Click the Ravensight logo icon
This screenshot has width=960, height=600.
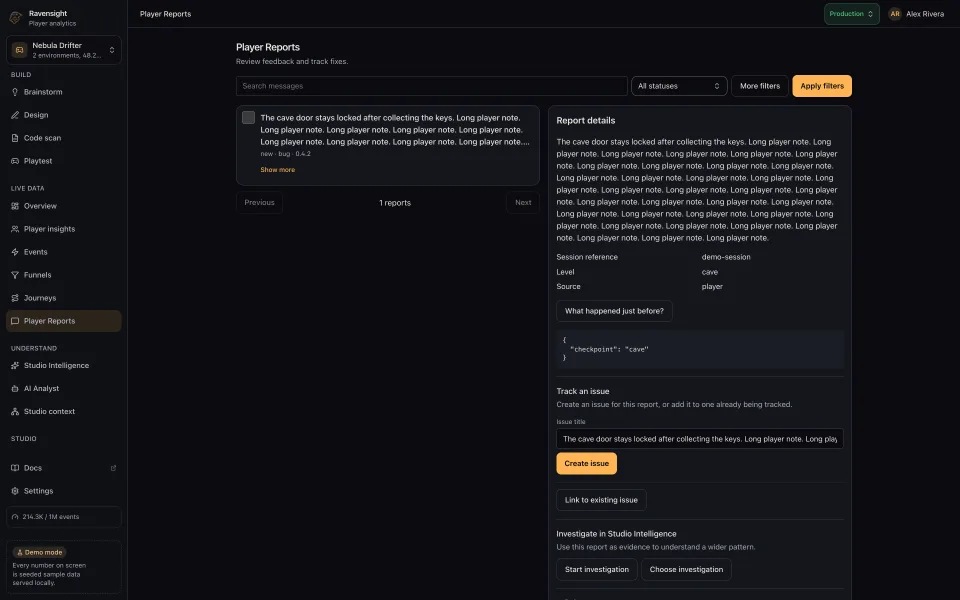[x=16, y=18]
